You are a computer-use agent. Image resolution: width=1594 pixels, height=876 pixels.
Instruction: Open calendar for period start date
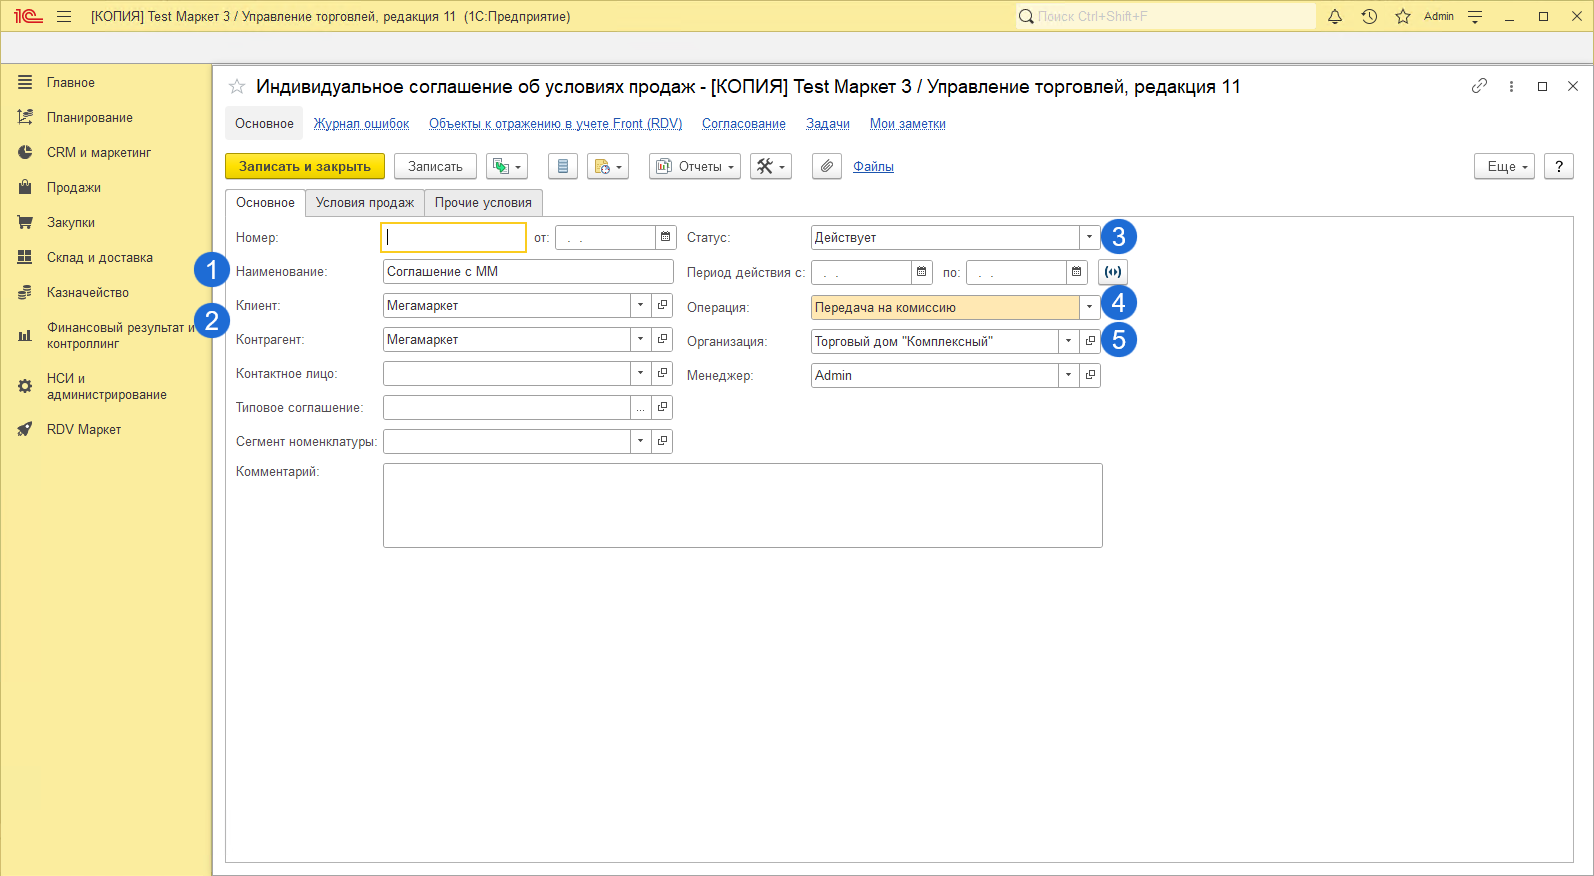pos(921,271)
